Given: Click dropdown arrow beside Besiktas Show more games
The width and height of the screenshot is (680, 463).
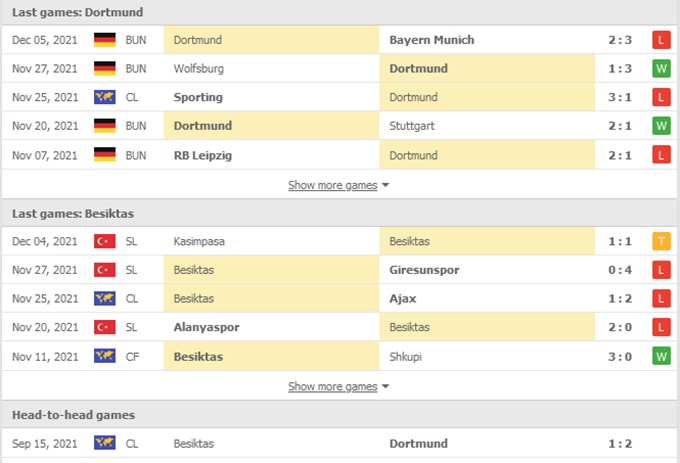Looking at the screenshot, I should pos(386,386).
